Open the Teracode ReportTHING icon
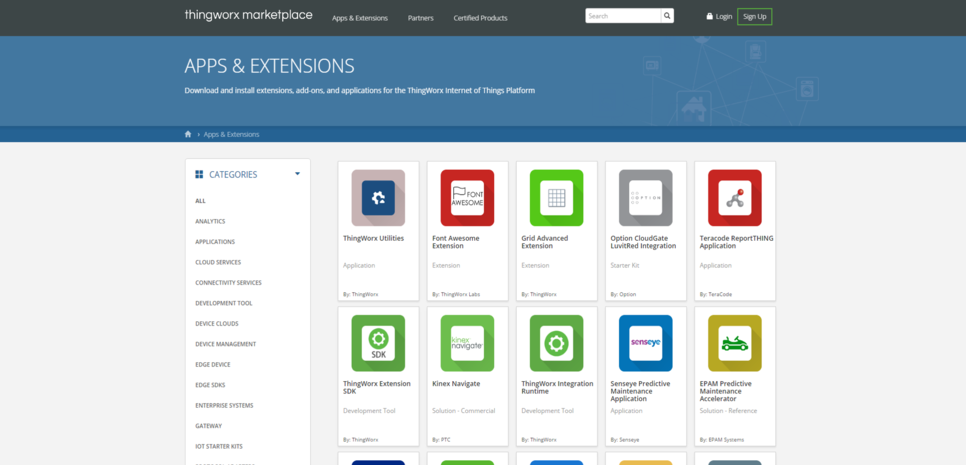This screenshot has width=966, height=465. pyautogui.click(x=734, y=198)
